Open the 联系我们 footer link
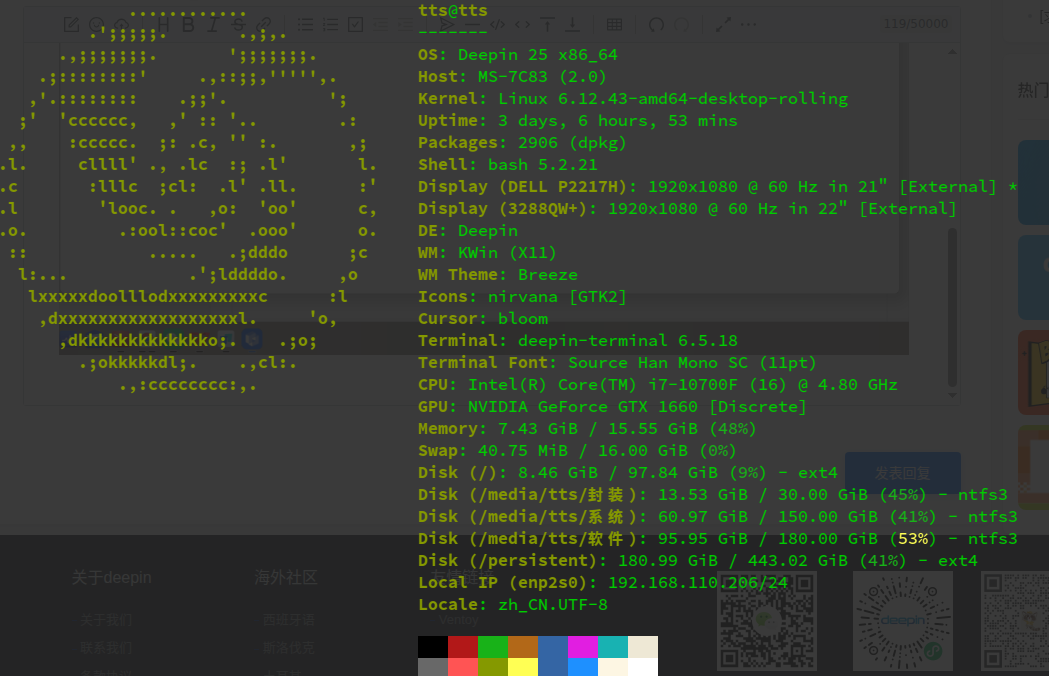1049x676 pixels. pyautogui.click(x=106, y=648)
